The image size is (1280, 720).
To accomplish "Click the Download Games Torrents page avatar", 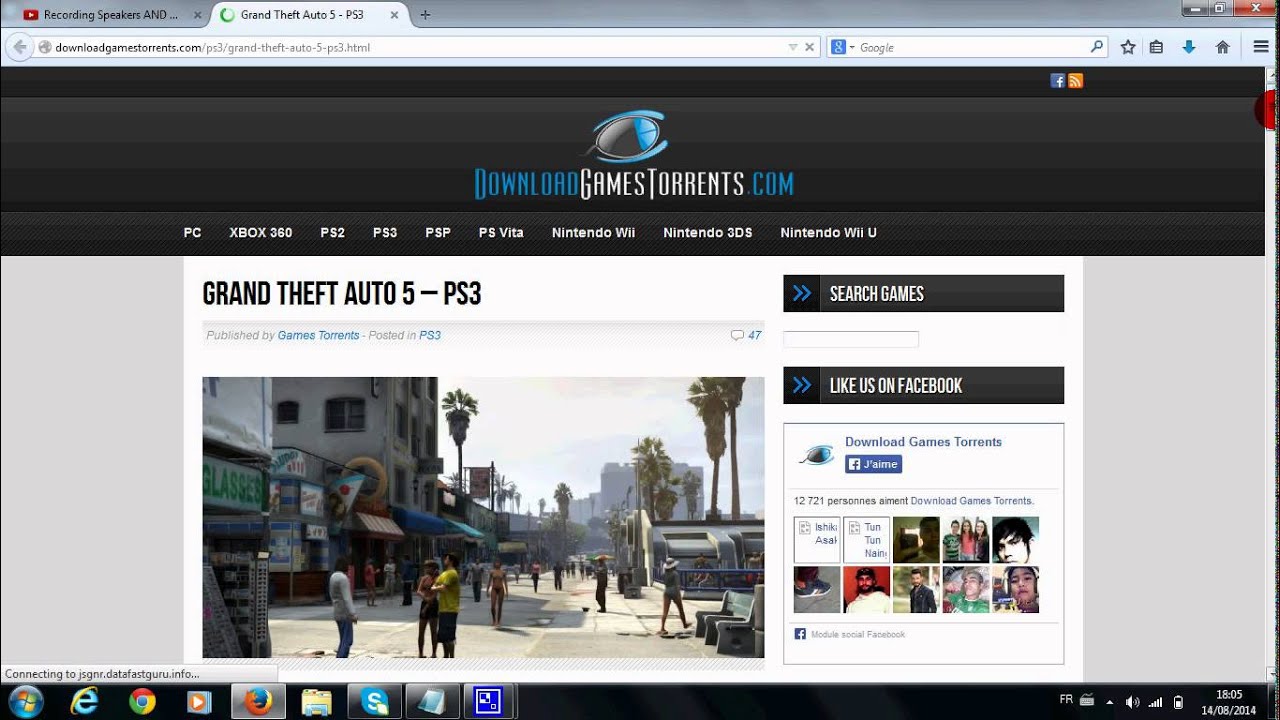I will (x=816, y=455).
